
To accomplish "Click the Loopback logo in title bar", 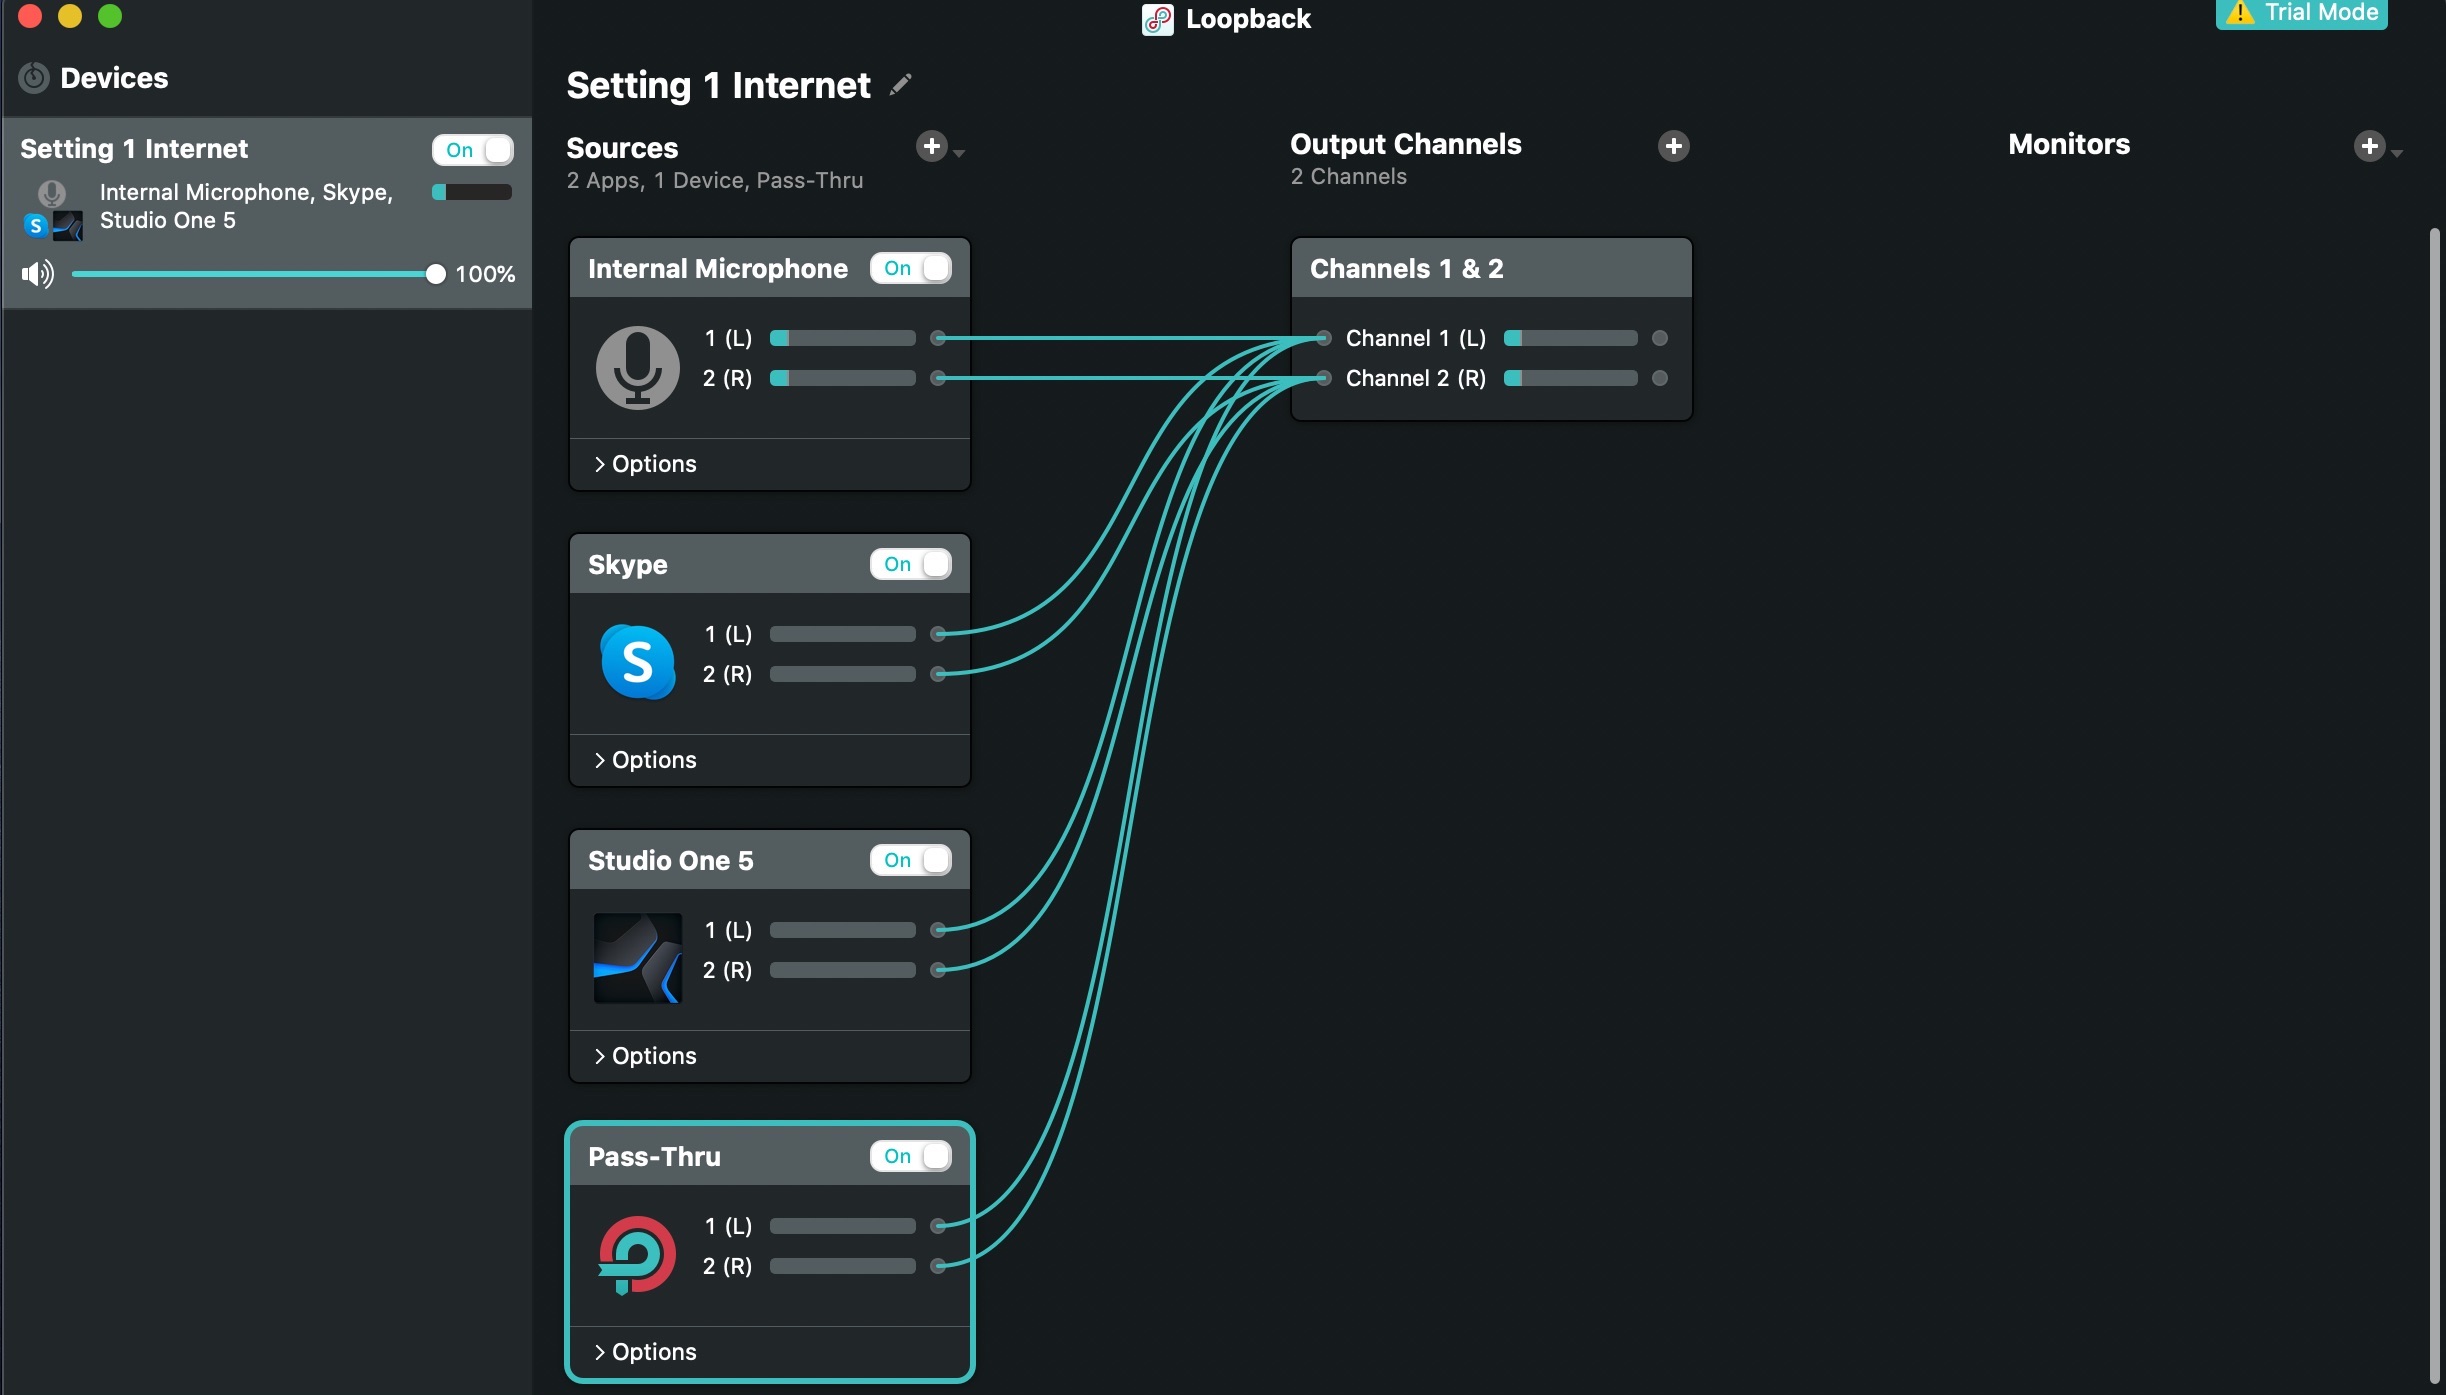I will [1158, 19].
